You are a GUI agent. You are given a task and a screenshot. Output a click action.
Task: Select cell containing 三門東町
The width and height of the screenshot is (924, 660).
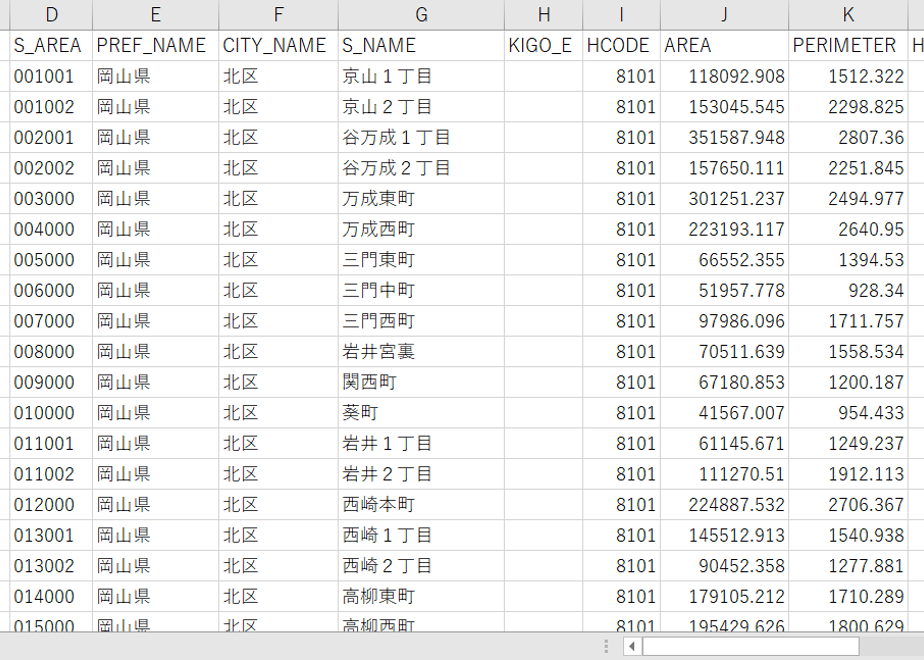[x=421, y=260]
